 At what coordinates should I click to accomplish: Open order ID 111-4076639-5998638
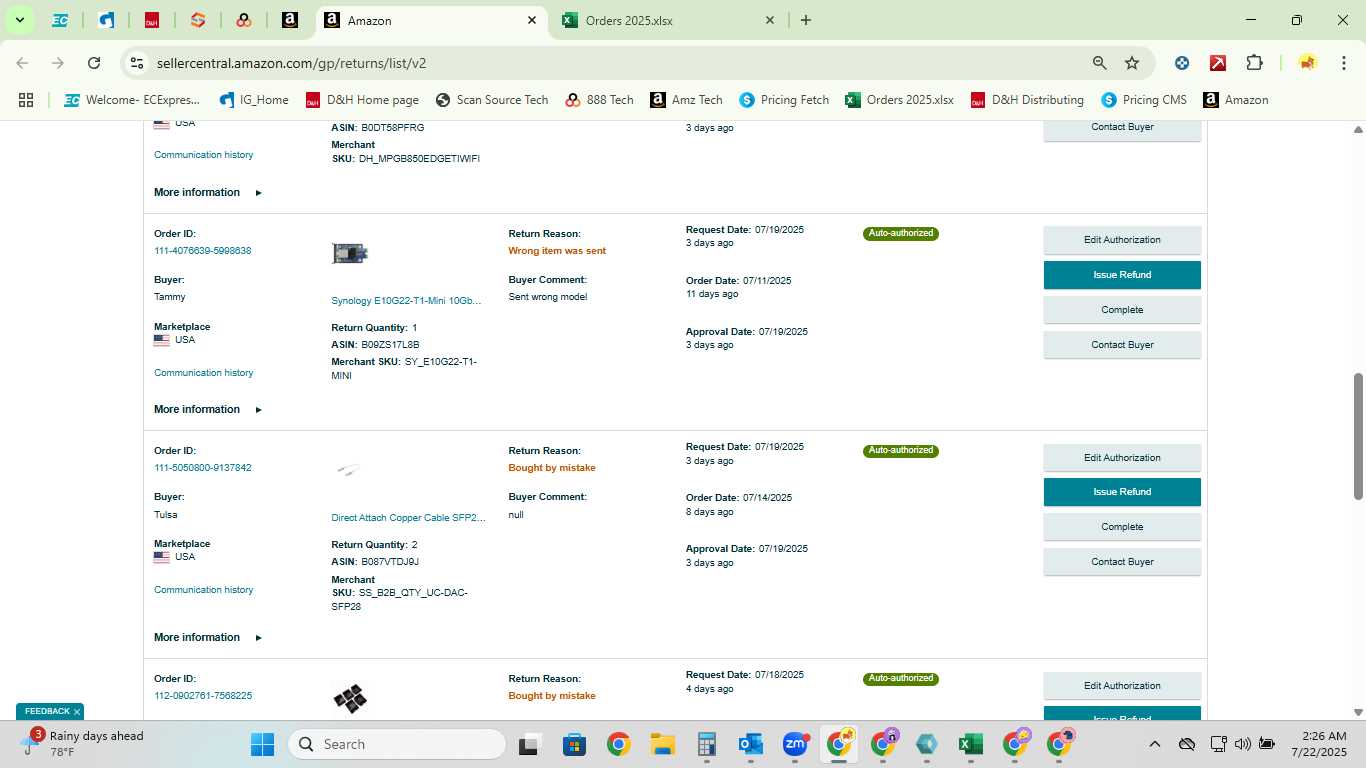[x=203, y=251]
